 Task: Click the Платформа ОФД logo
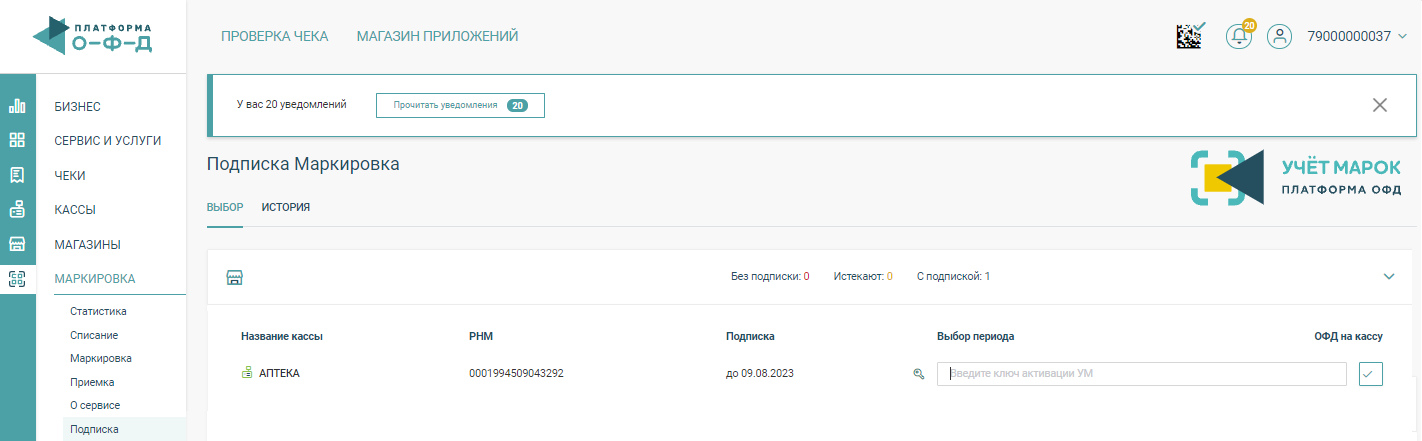pos(92,36)
